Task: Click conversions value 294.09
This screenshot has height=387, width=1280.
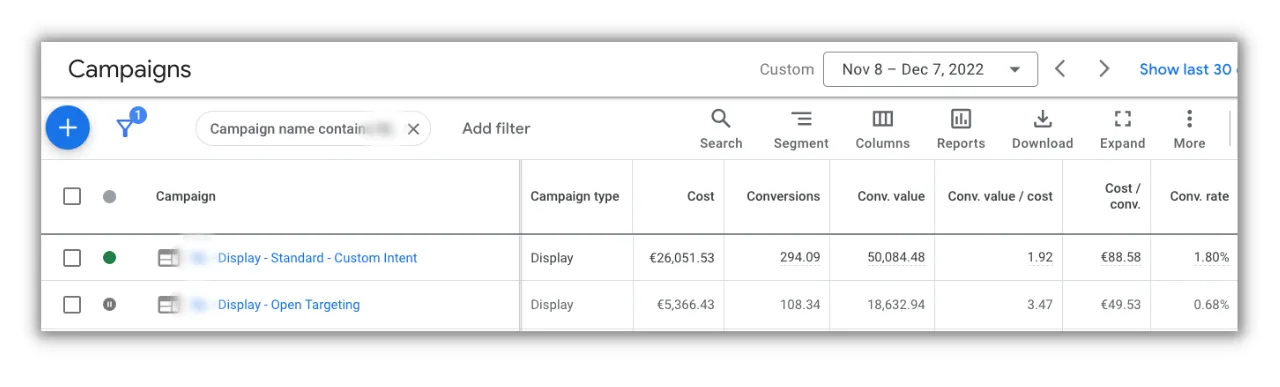Action: (800, 258)
